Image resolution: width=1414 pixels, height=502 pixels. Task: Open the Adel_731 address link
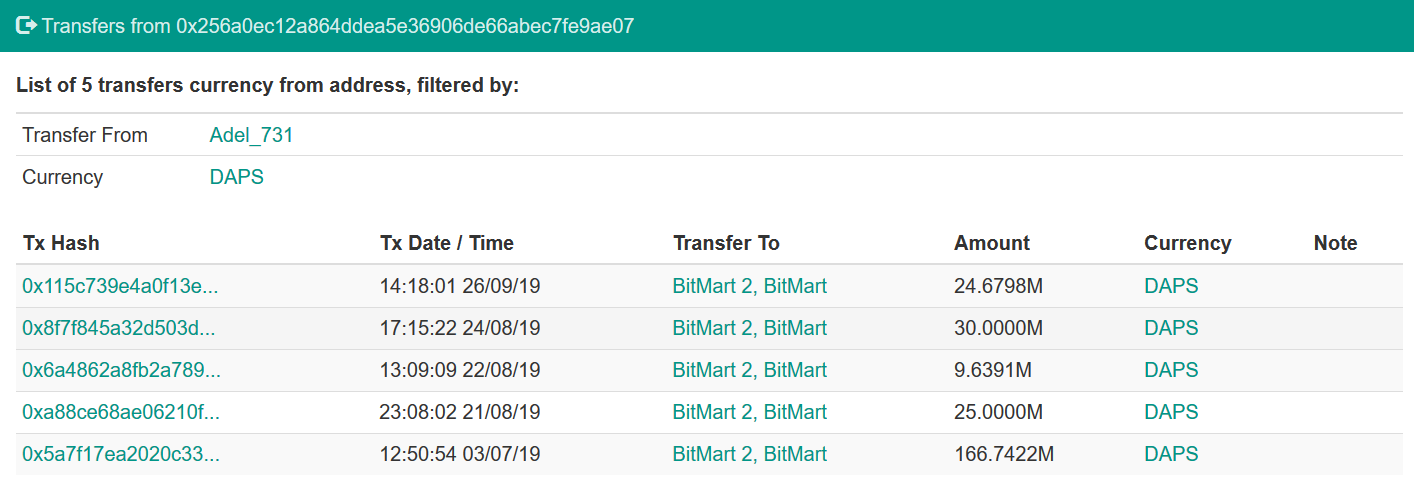pyautogui.click(x=251, y=135)
